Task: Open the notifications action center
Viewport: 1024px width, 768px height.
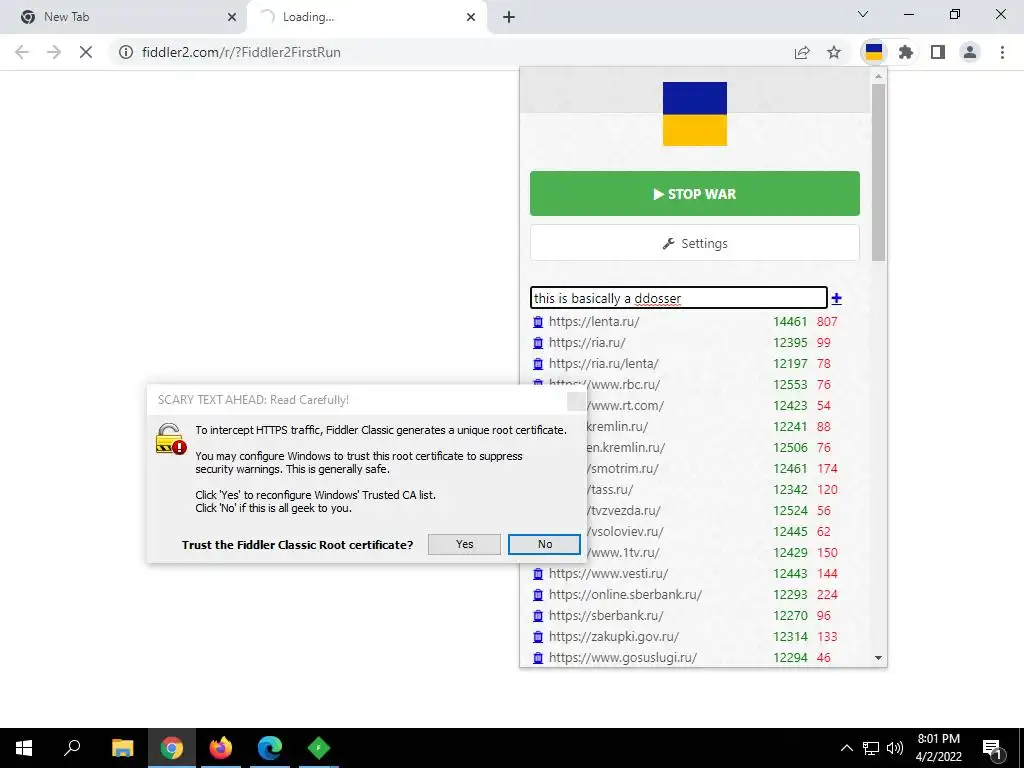Action: tap(992, 748)
